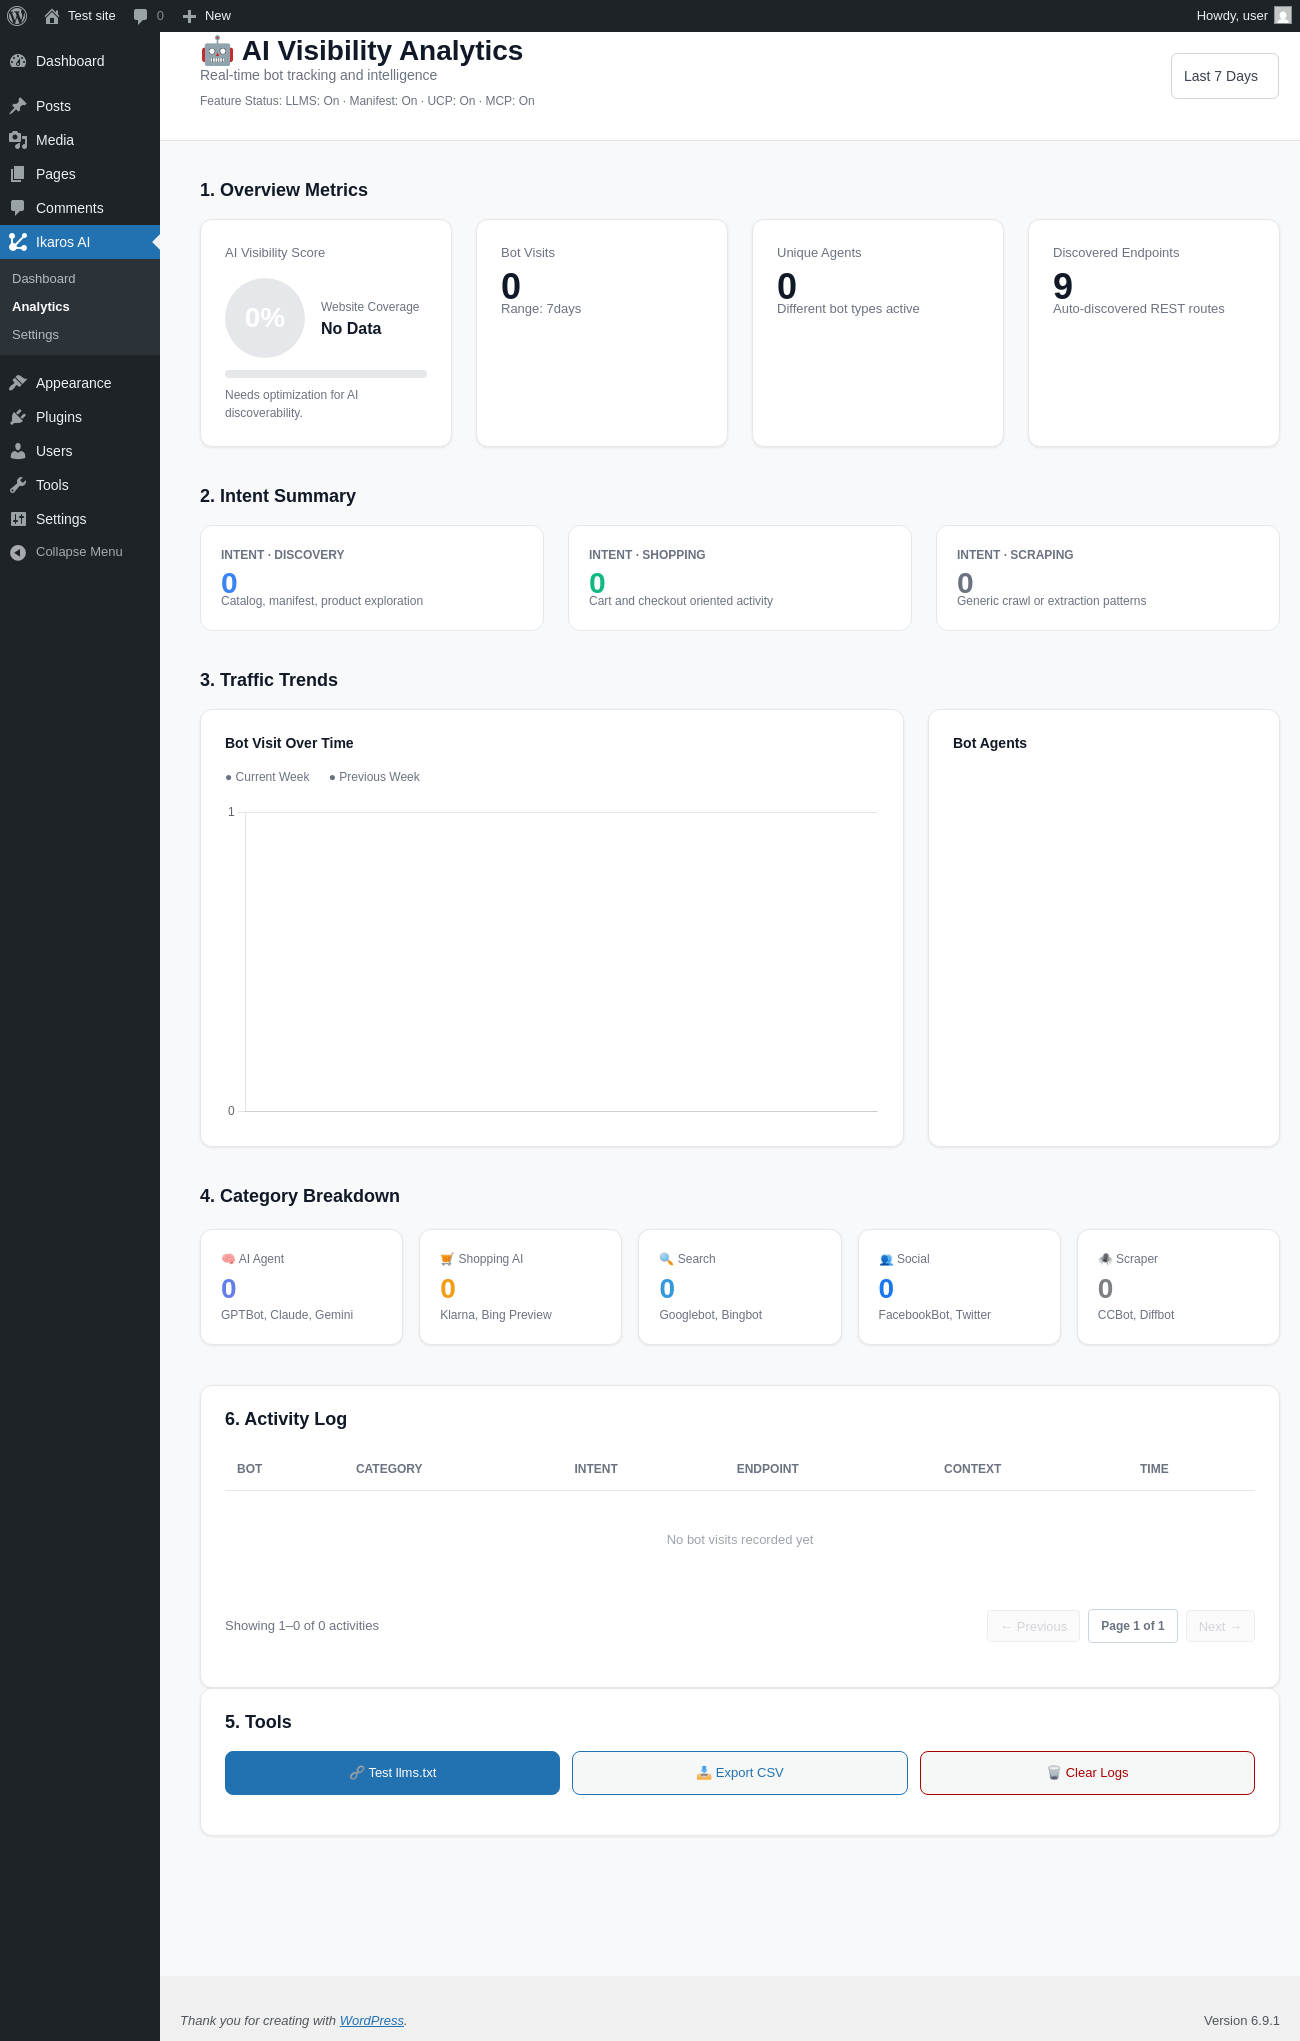Image resolution: width=1300 pixels, height=2041 pixels.
Task: Click the Plugins plug icon
Action: point(18,417)
